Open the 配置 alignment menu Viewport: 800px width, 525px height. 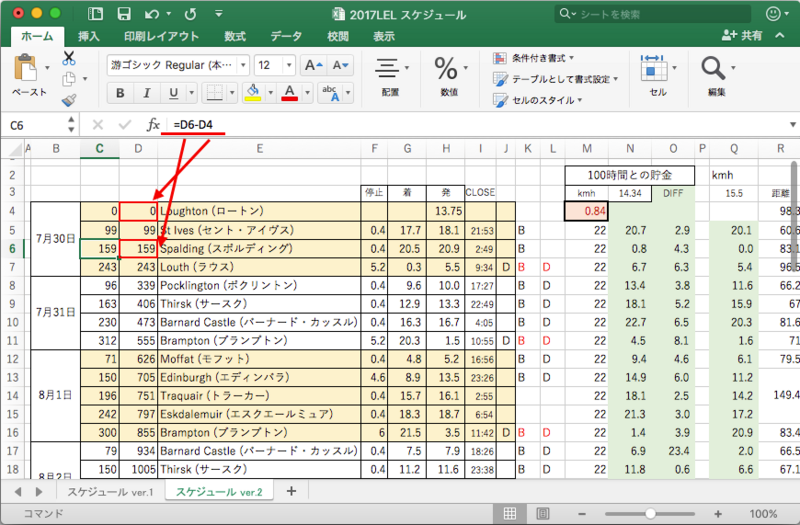(391, 76)
